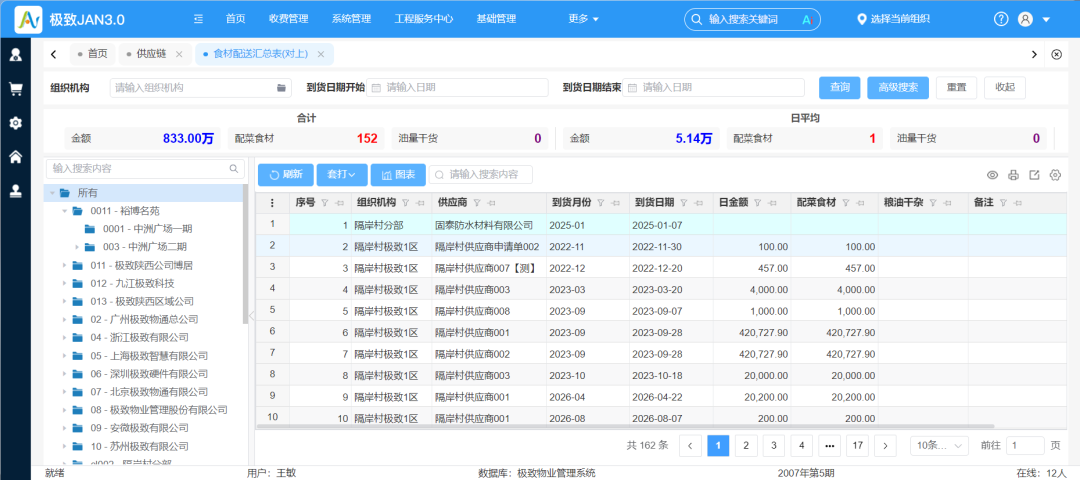1080x480 pixels.
Task: Expand the 003 - 中洲广场二期 node
Action: (x=76, y=247)
